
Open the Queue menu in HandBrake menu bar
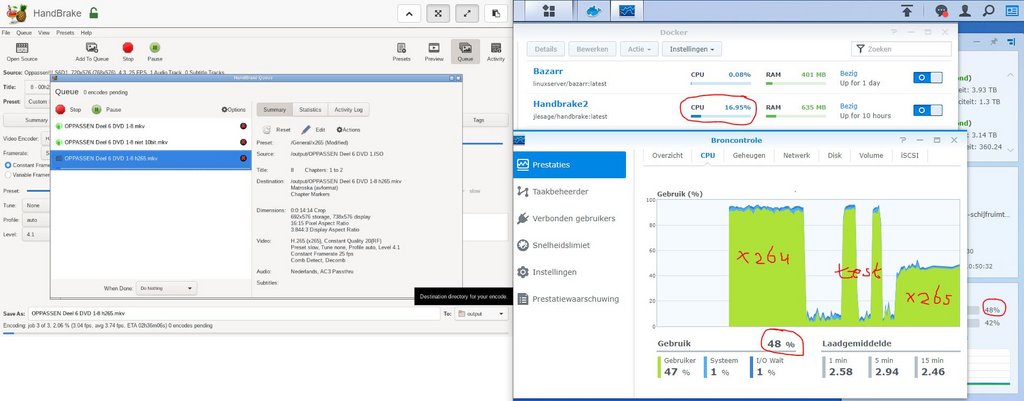coord(24,33)
